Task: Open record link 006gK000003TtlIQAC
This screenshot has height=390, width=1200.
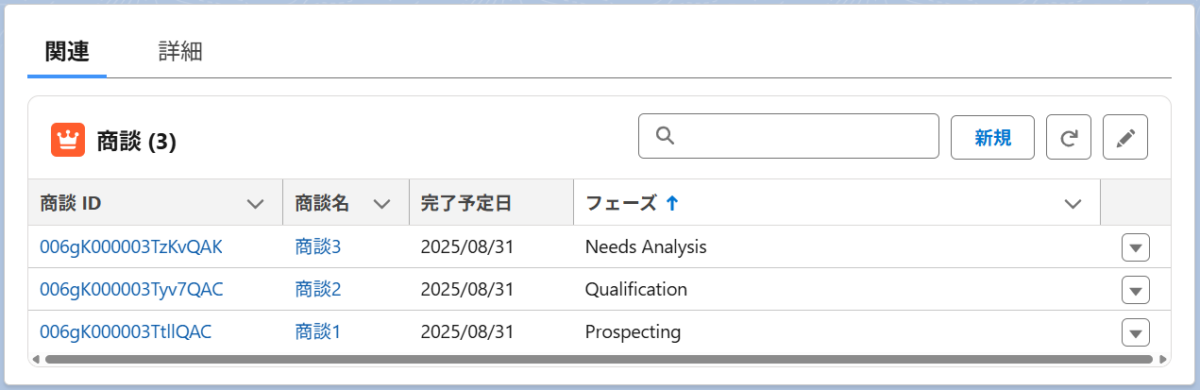Action: pyautogui.click(x=126, y=331)
